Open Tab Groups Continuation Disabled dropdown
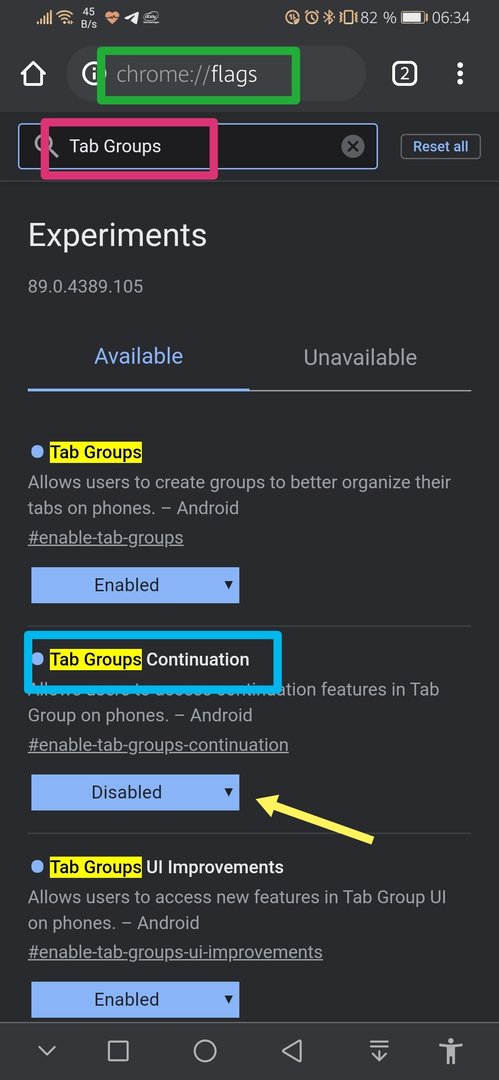 135,792
